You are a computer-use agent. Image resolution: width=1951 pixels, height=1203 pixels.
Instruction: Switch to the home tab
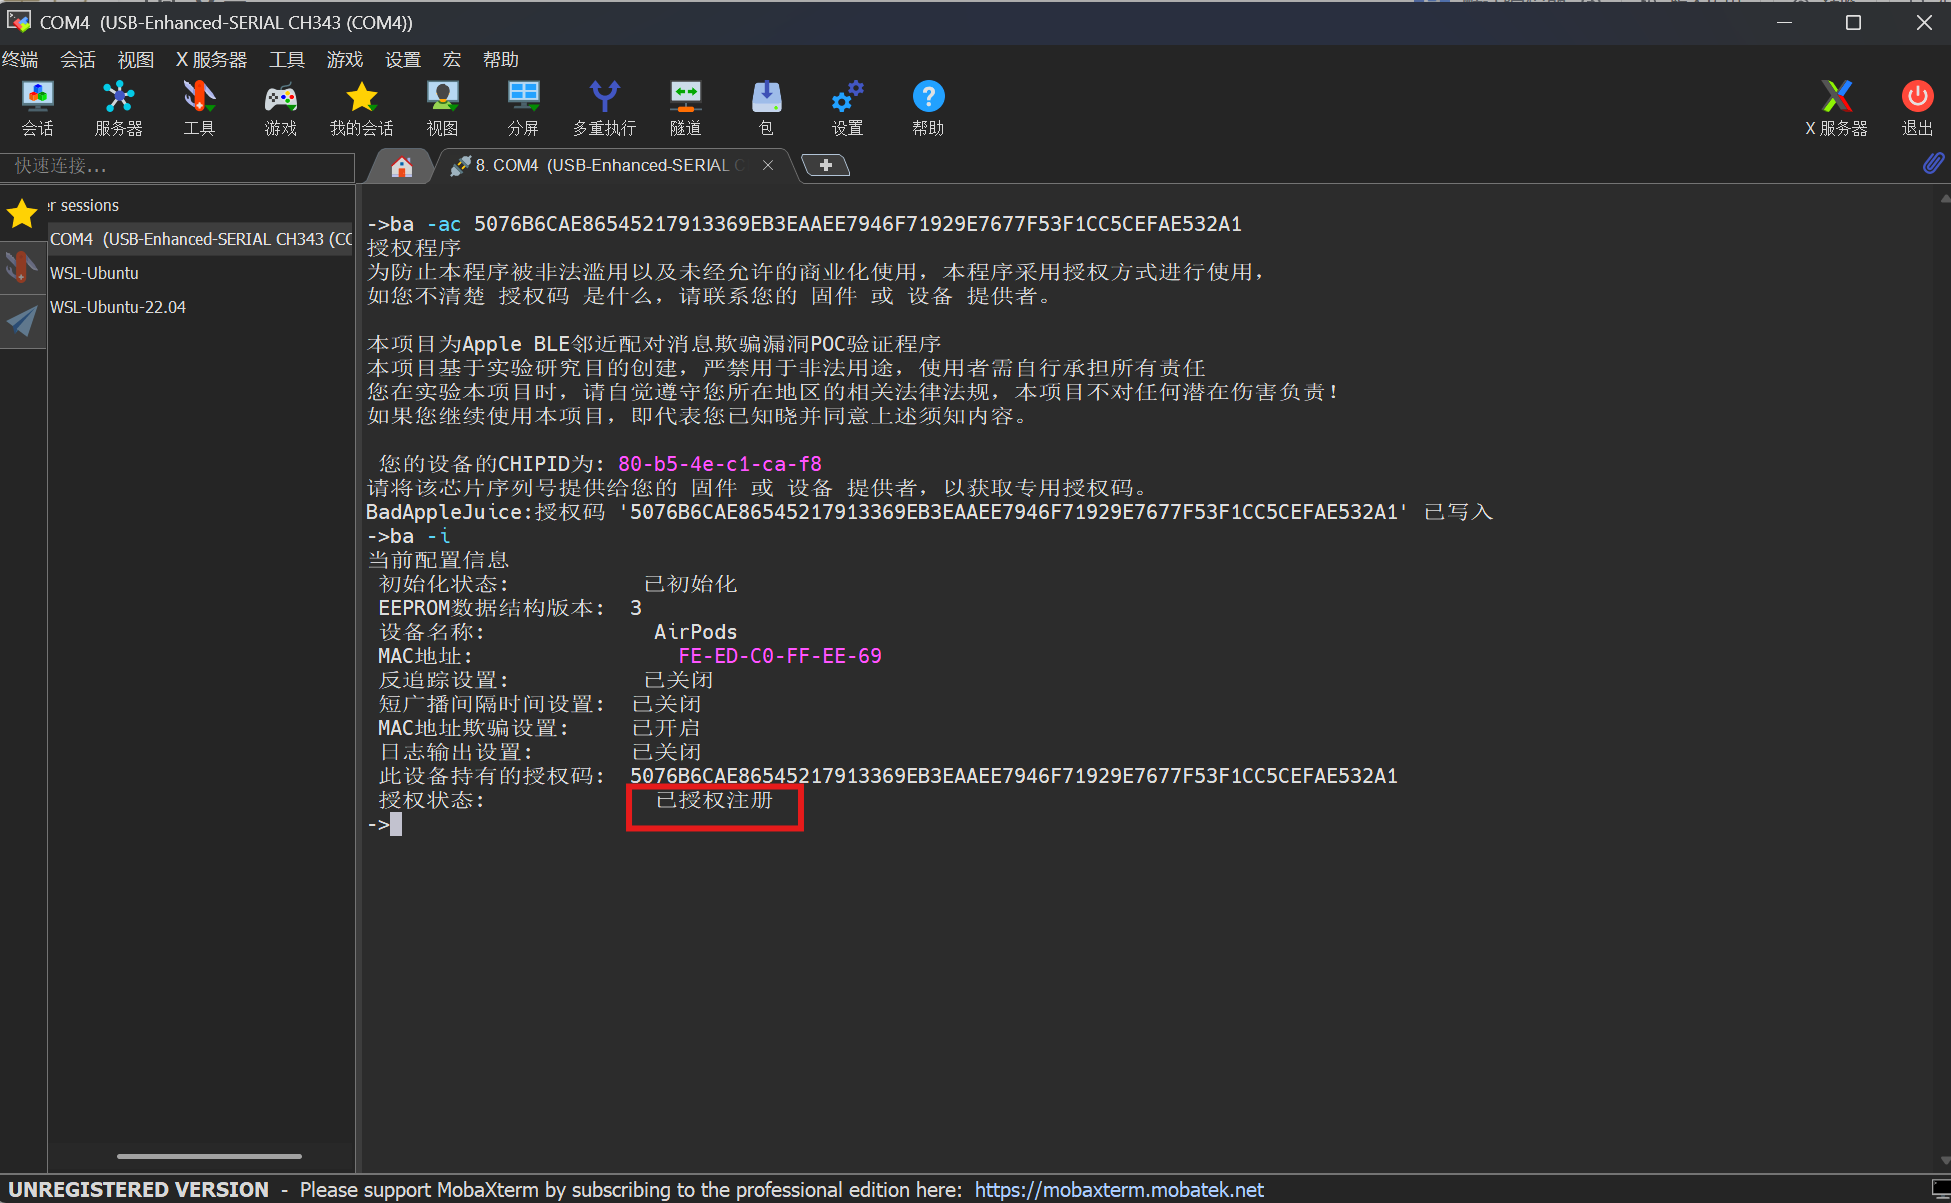(402, 166)
